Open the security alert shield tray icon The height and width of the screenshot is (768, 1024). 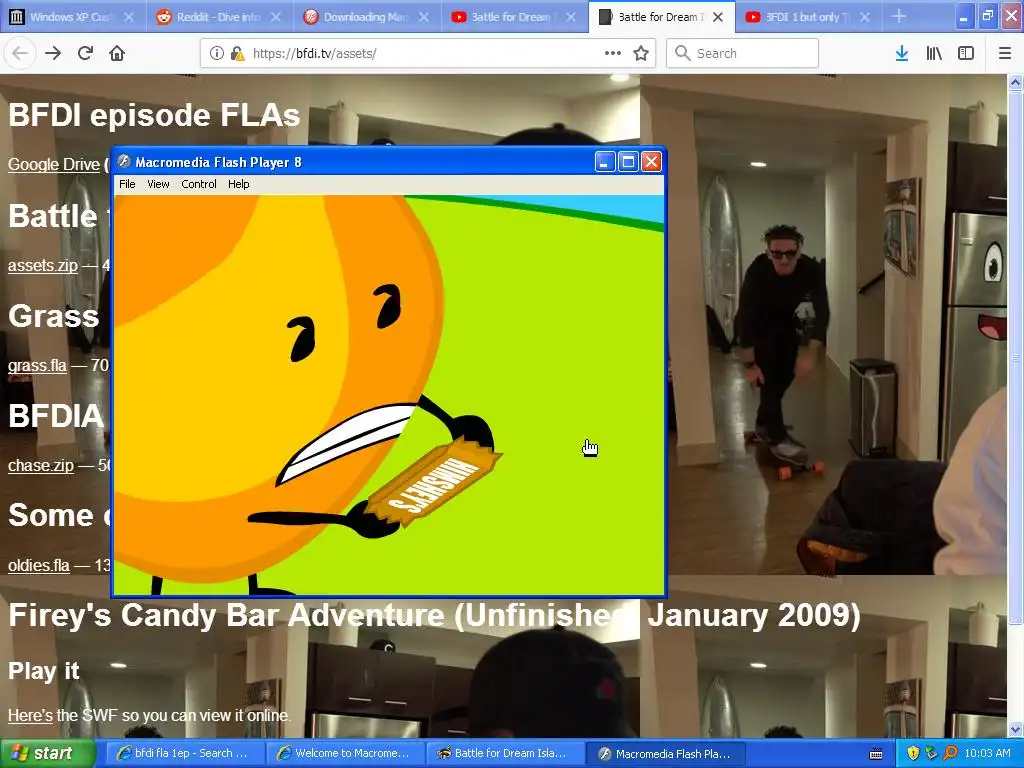point(913,753)
